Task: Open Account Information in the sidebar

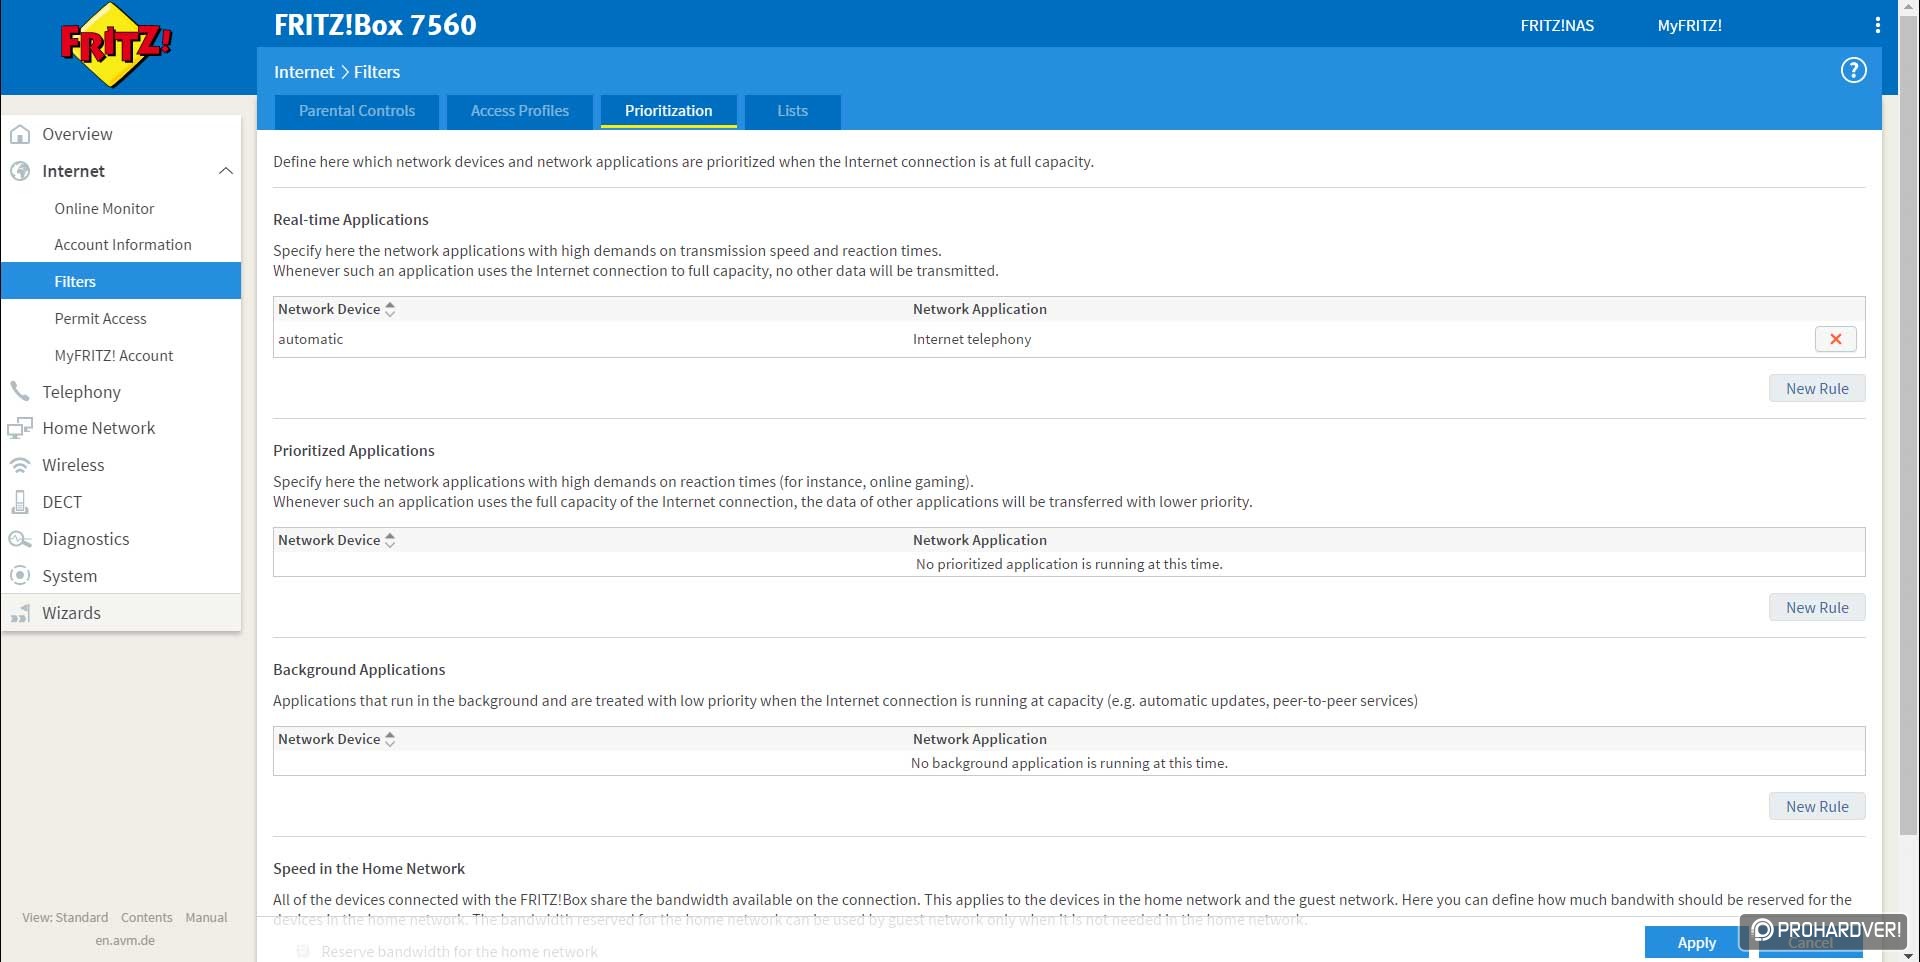Action: click(x=122, y=244)
